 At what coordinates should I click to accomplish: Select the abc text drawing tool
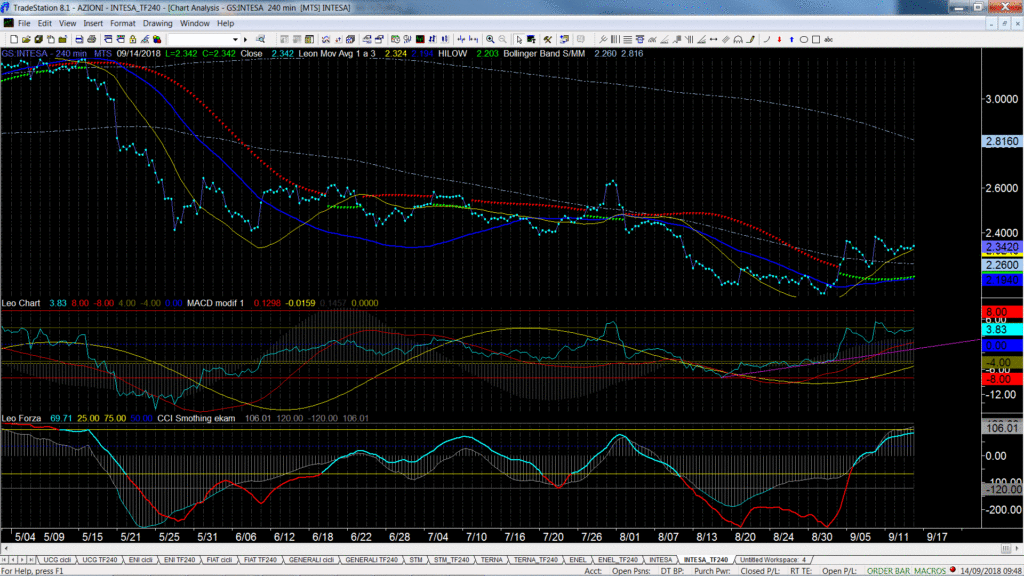point(829,40)
